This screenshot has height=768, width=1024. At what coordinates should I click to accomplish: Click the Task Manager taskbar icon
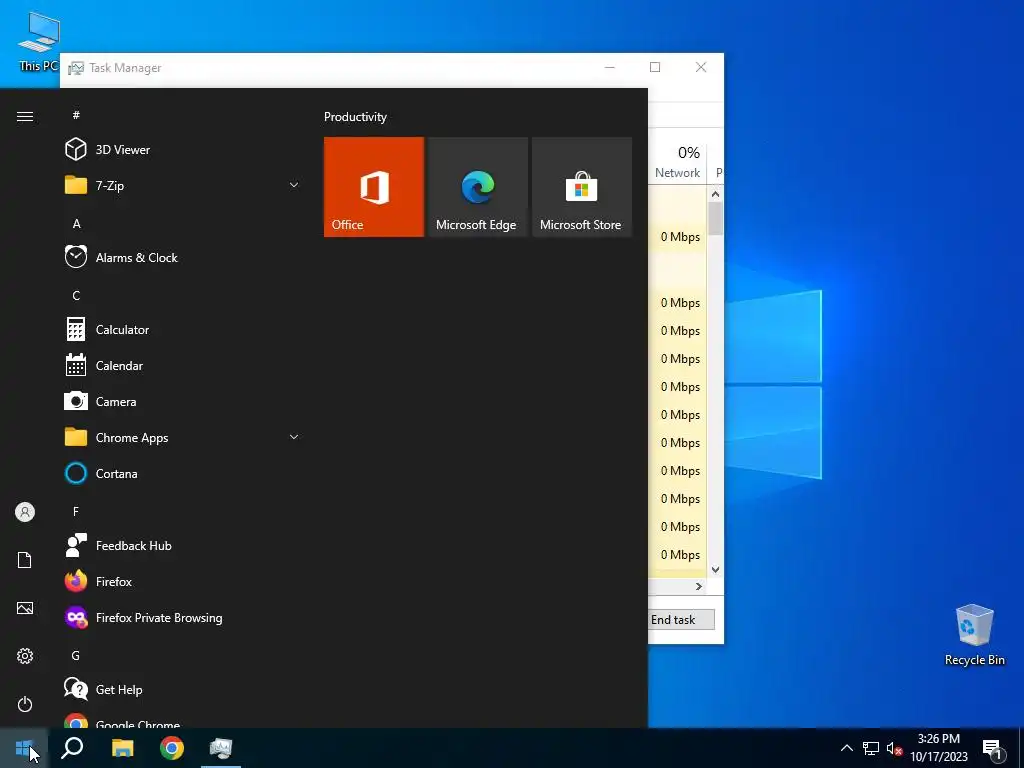click(221, 748)
